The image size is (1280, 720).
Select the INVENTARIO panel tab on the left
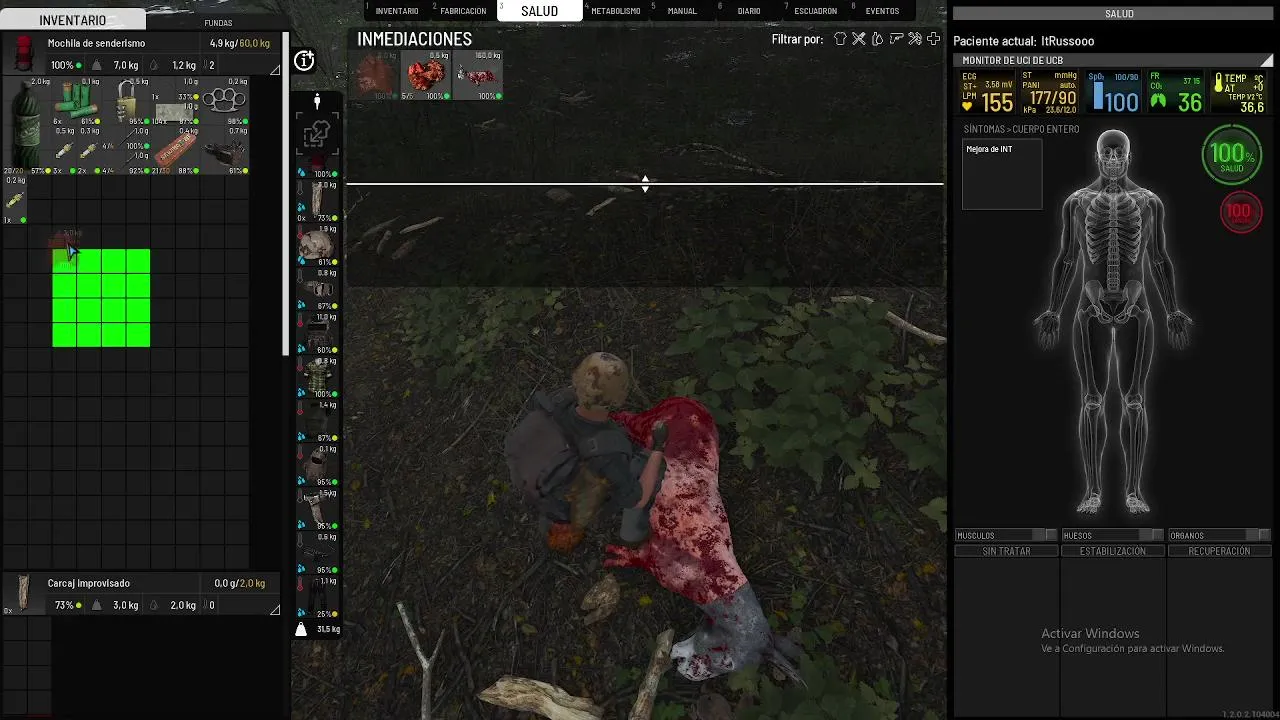point(72,20)
